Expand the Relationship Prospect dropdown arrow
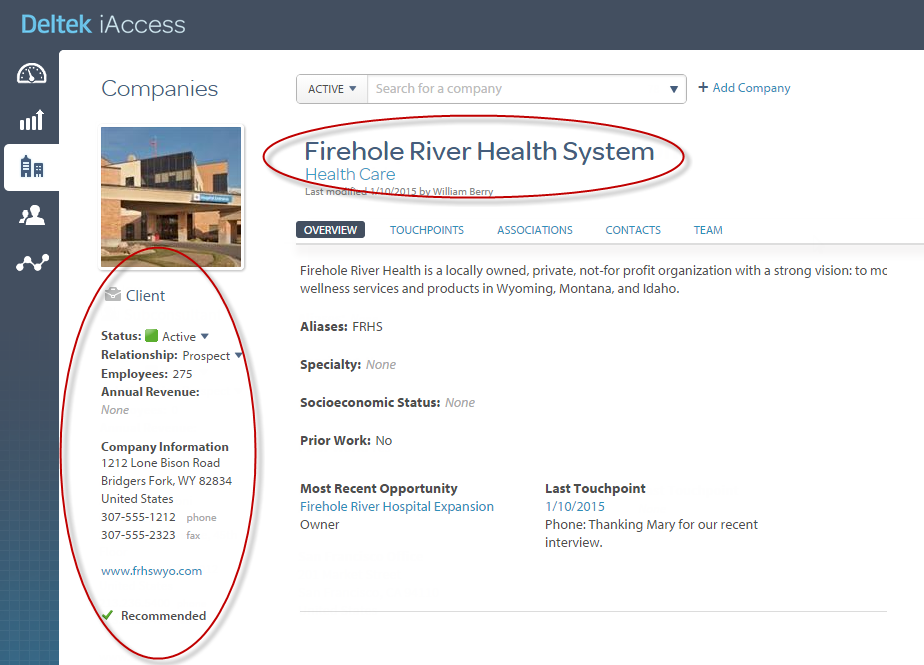This screenshot has width=924, height=665. pos(238,356)
